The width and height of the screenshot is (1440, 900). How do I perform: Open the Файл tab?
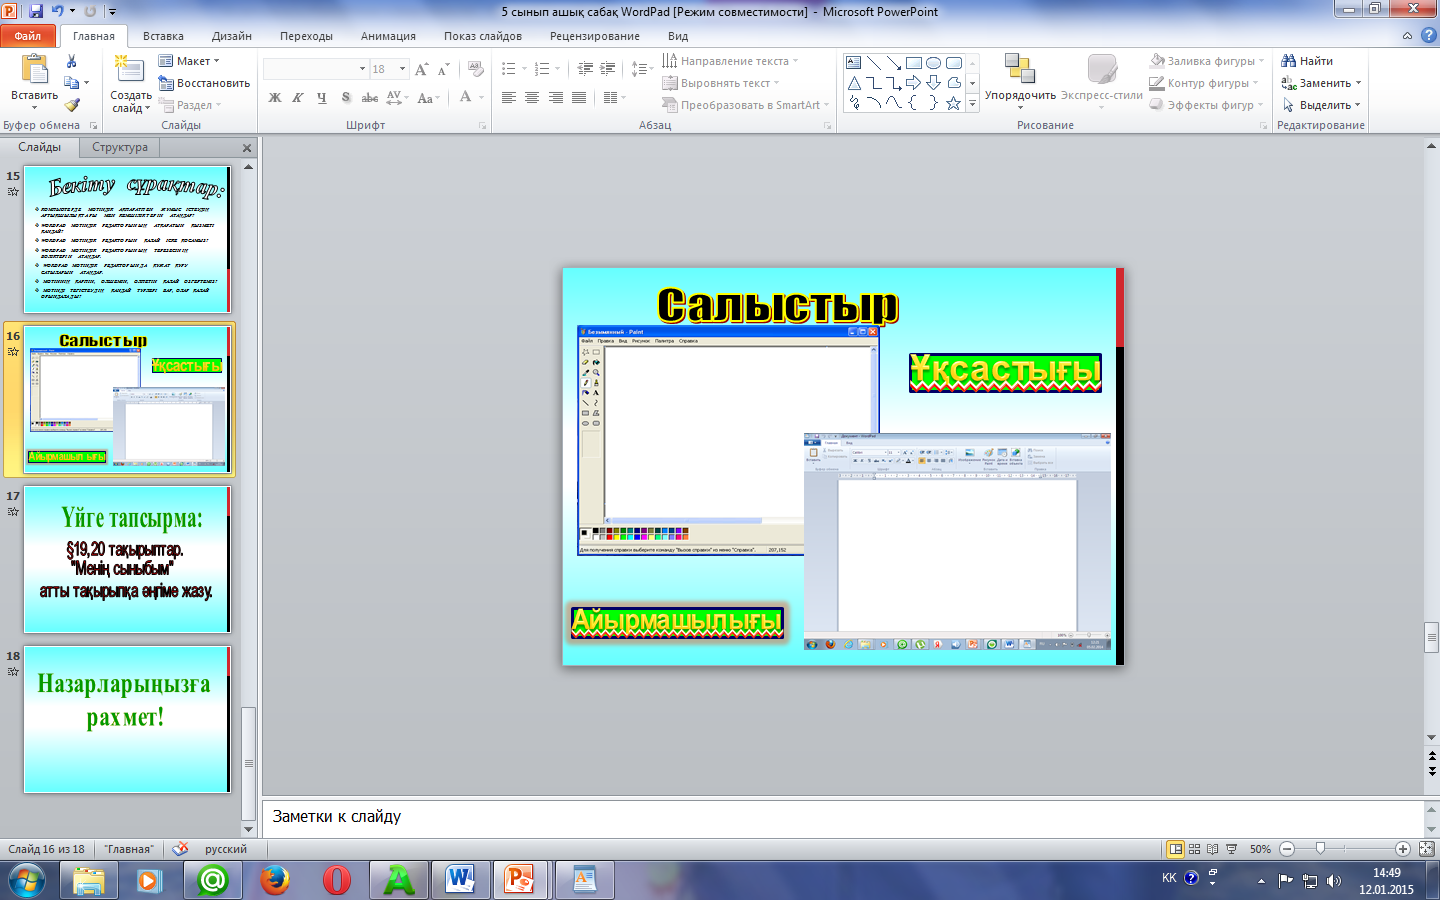click(28, 35)
